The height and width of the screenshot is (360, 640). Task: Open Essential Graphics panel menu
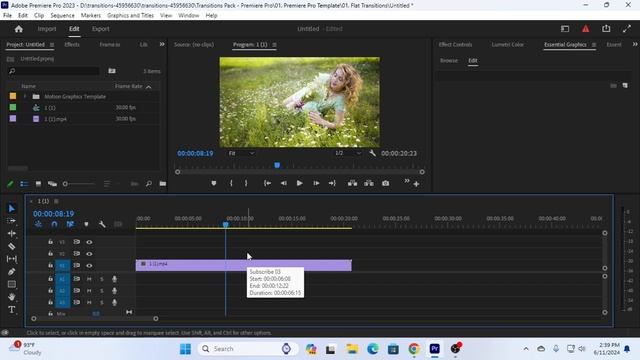593,44
